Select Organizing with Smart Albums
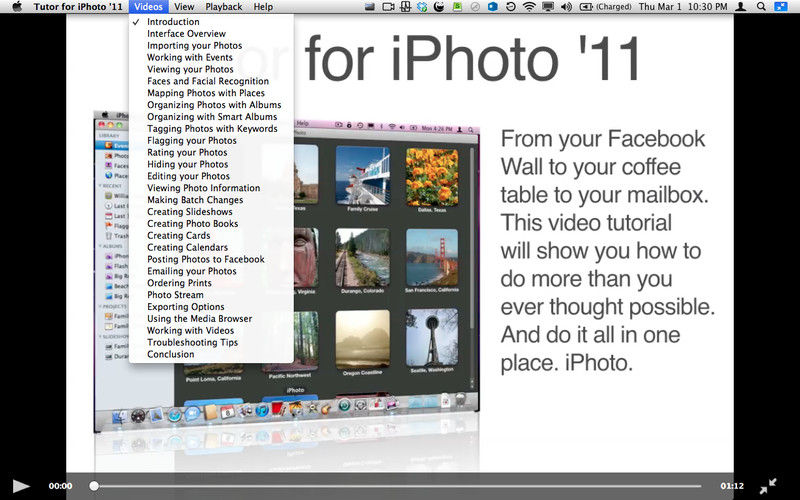This screenshot has height=500, width=800. pyautogui.click(x=211, y=117)
